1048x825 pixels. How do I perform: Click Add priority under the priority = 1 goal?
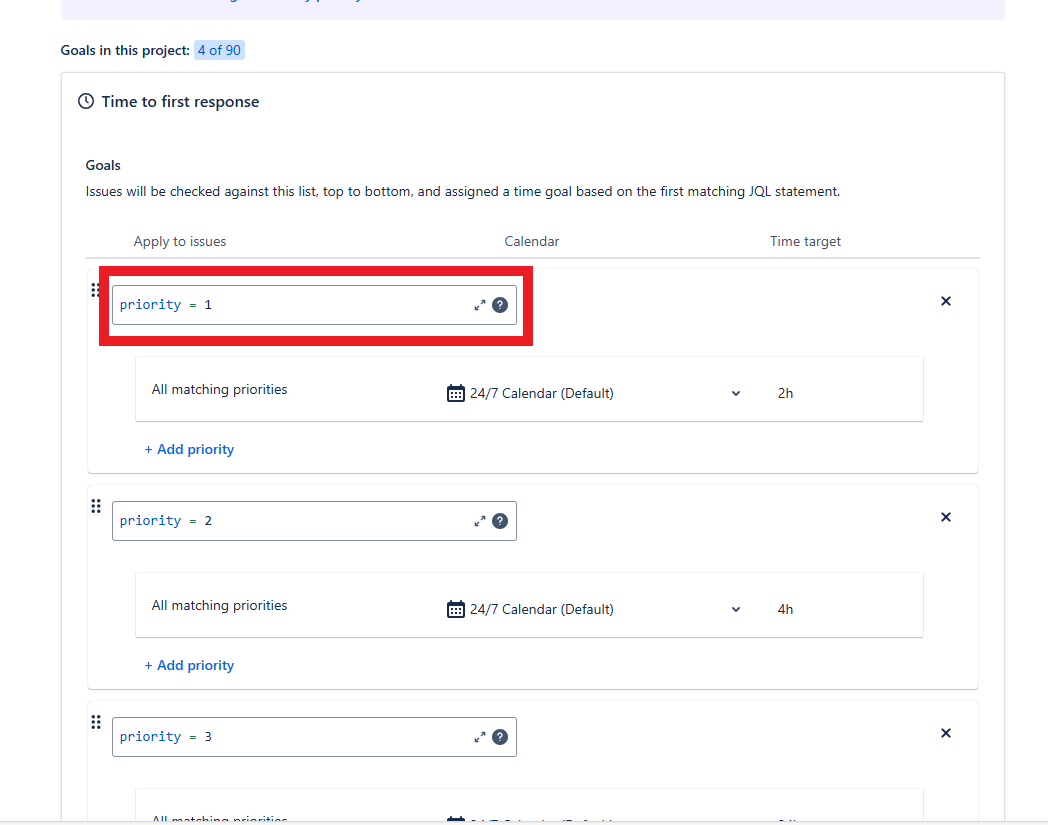tap(189, 450)
